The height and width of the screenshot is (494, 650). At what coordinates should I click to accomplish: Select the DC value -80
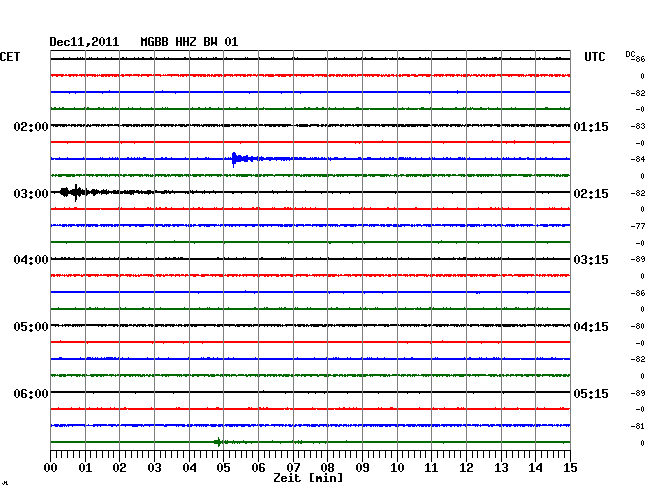coord(638,326)
